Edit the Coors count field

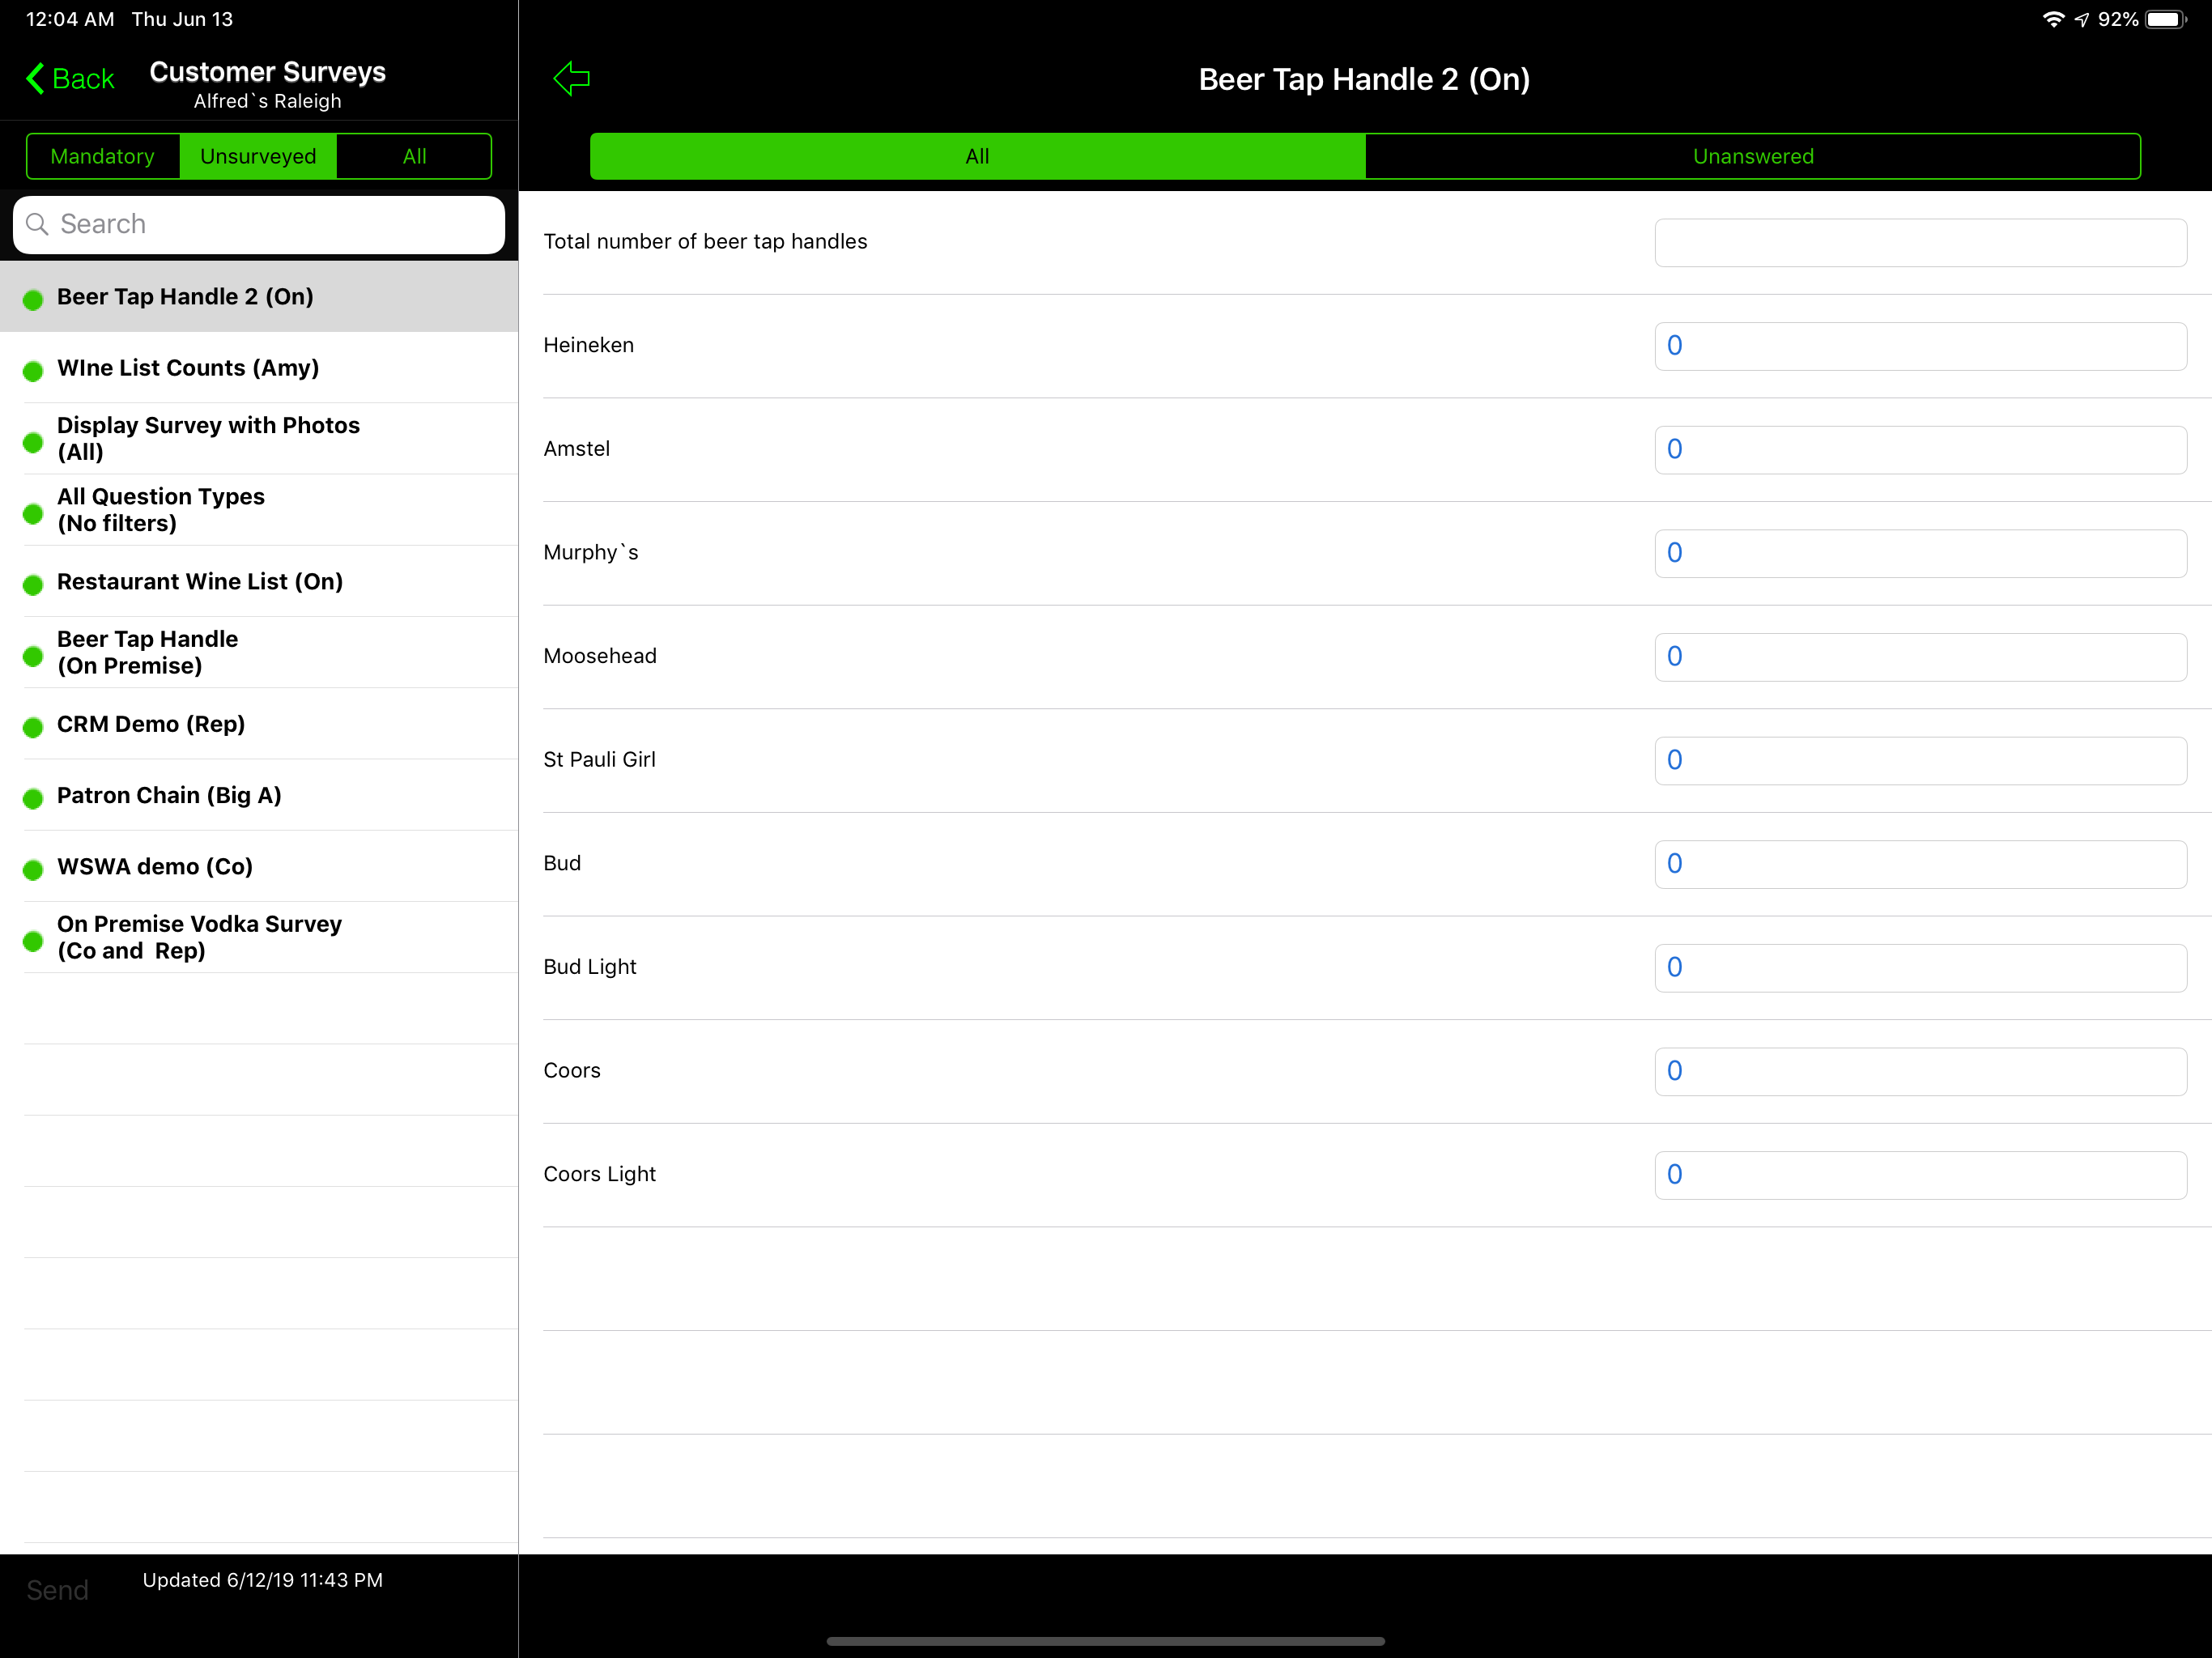coord(1920,1071)
